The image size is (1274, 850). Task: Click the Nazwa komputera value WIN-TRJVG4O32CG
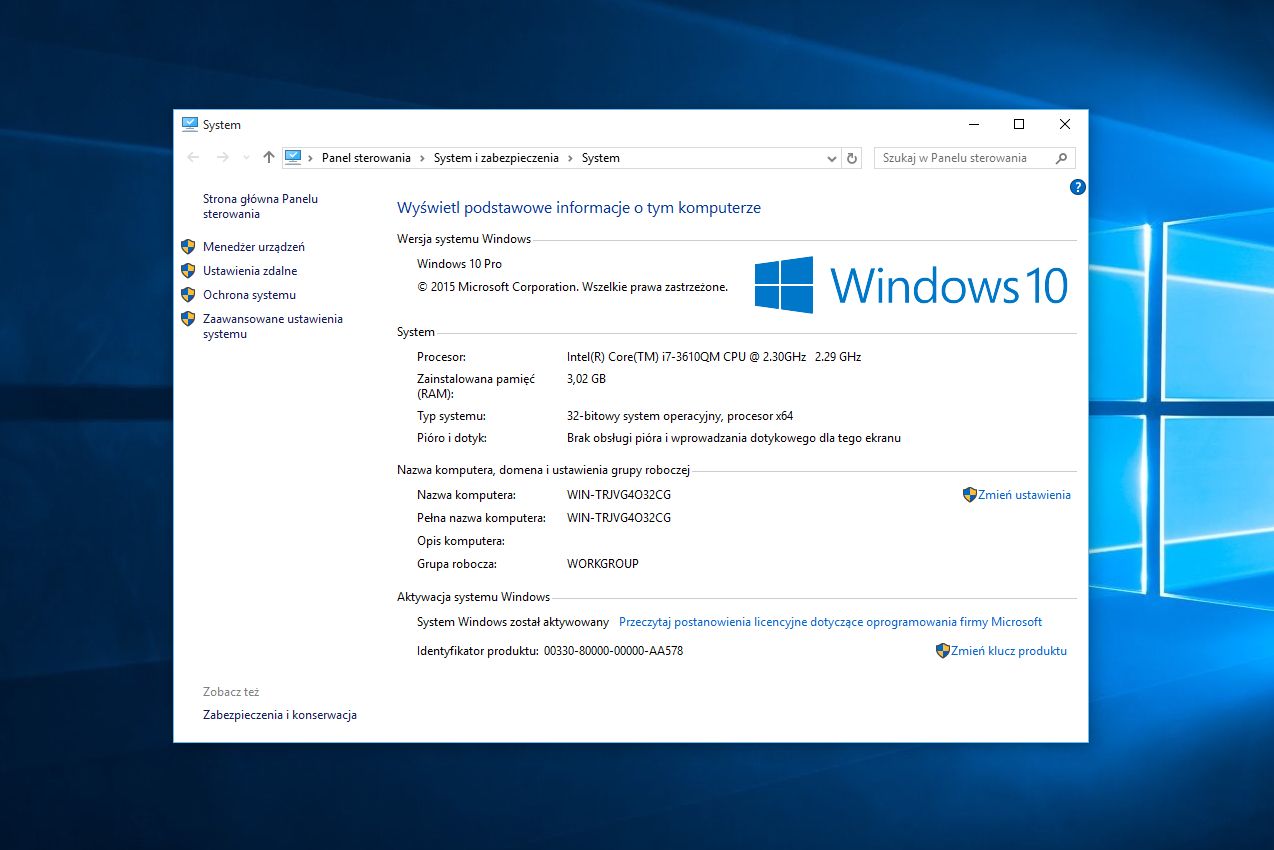(619, 495)
